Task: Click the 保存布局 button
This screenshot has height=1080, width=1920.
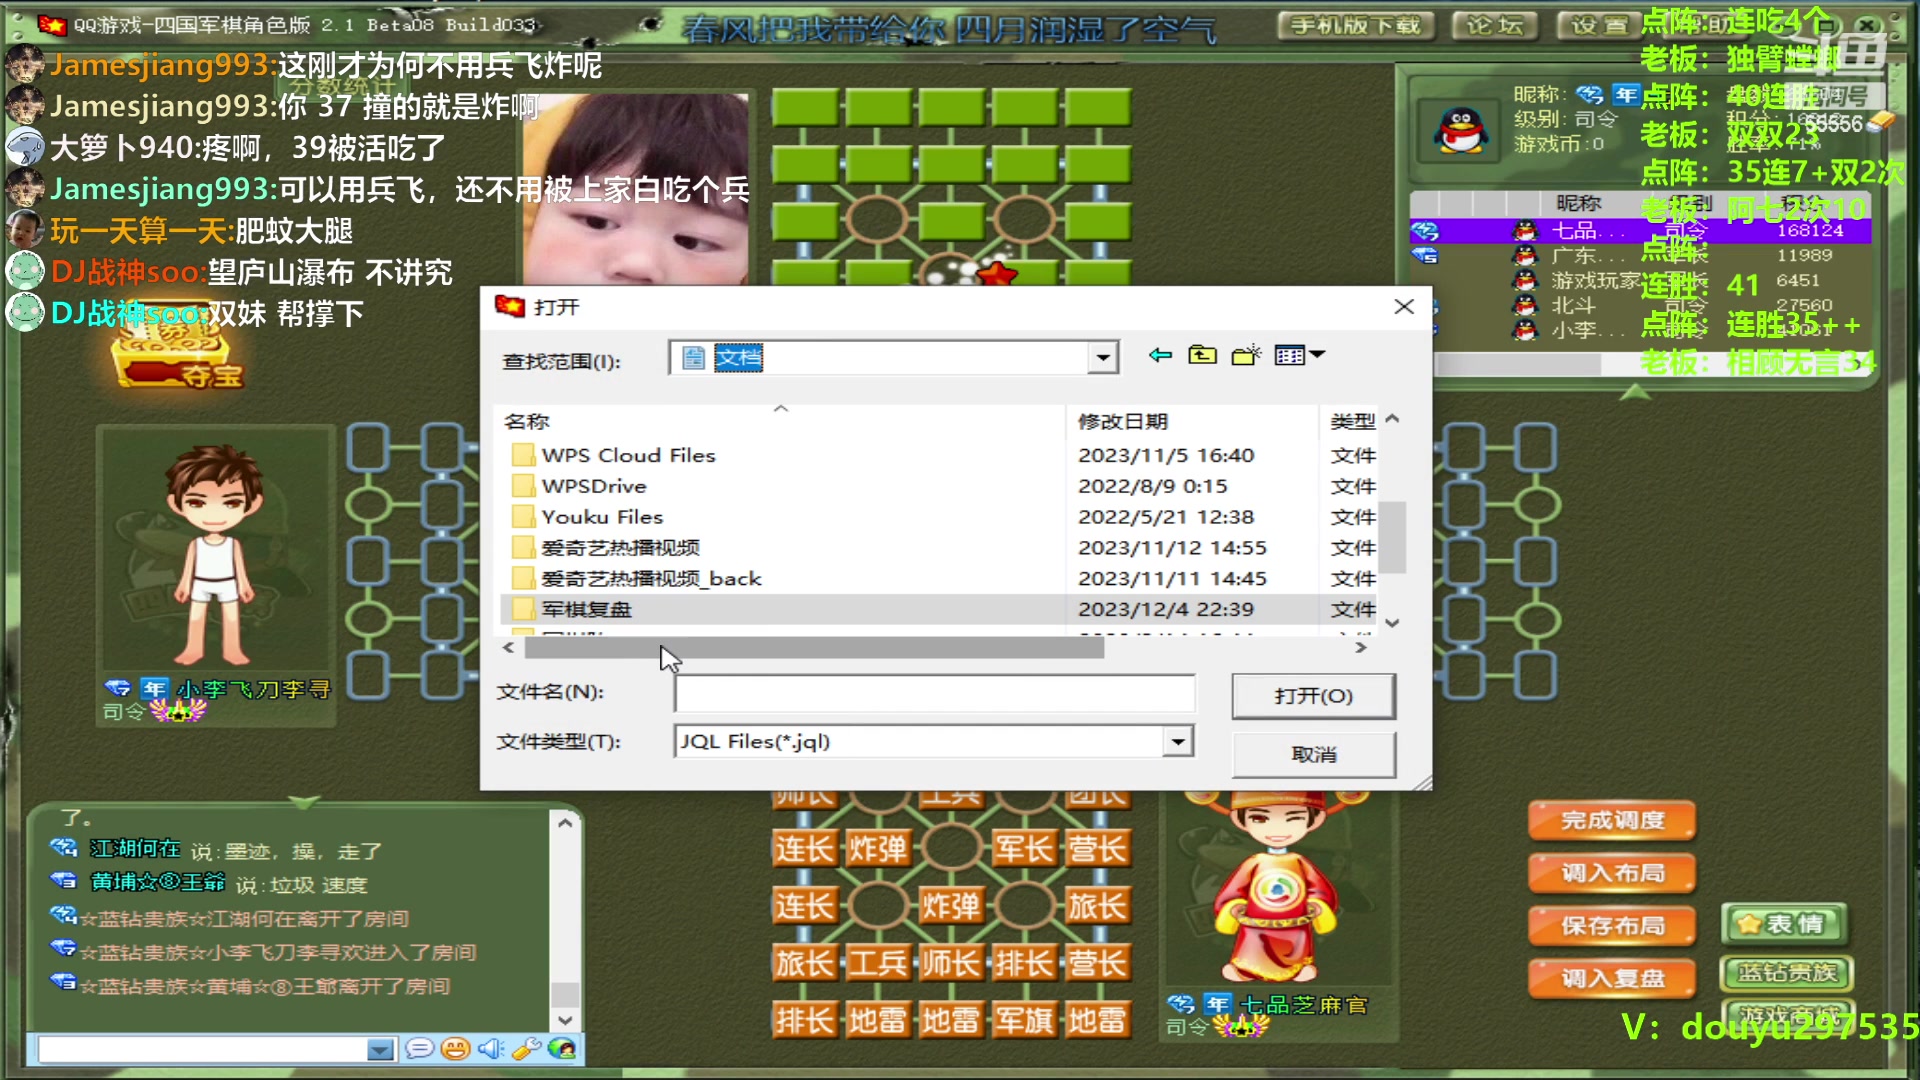Action: pyautogui.click(x=1612, y=926)
